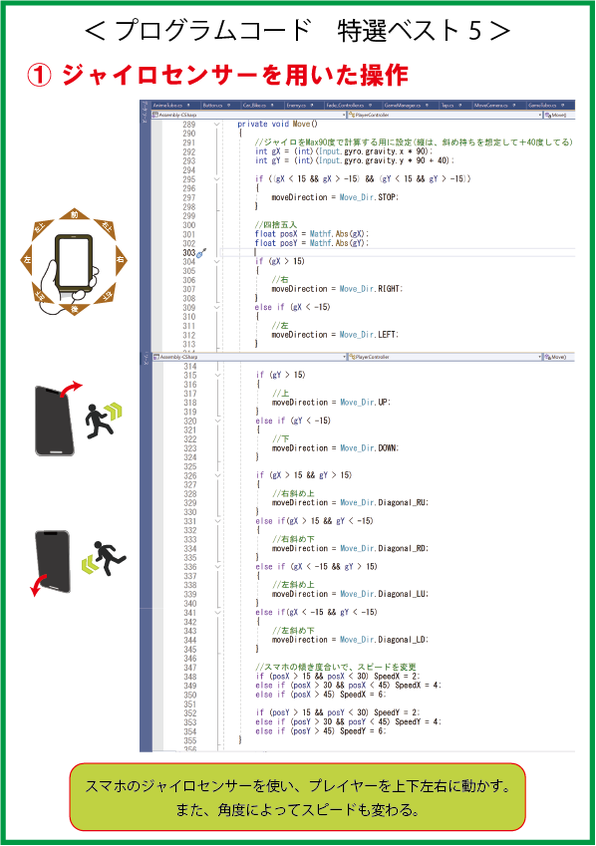Collapse the if (gY > 15) block at line 315

click(217, 375)
